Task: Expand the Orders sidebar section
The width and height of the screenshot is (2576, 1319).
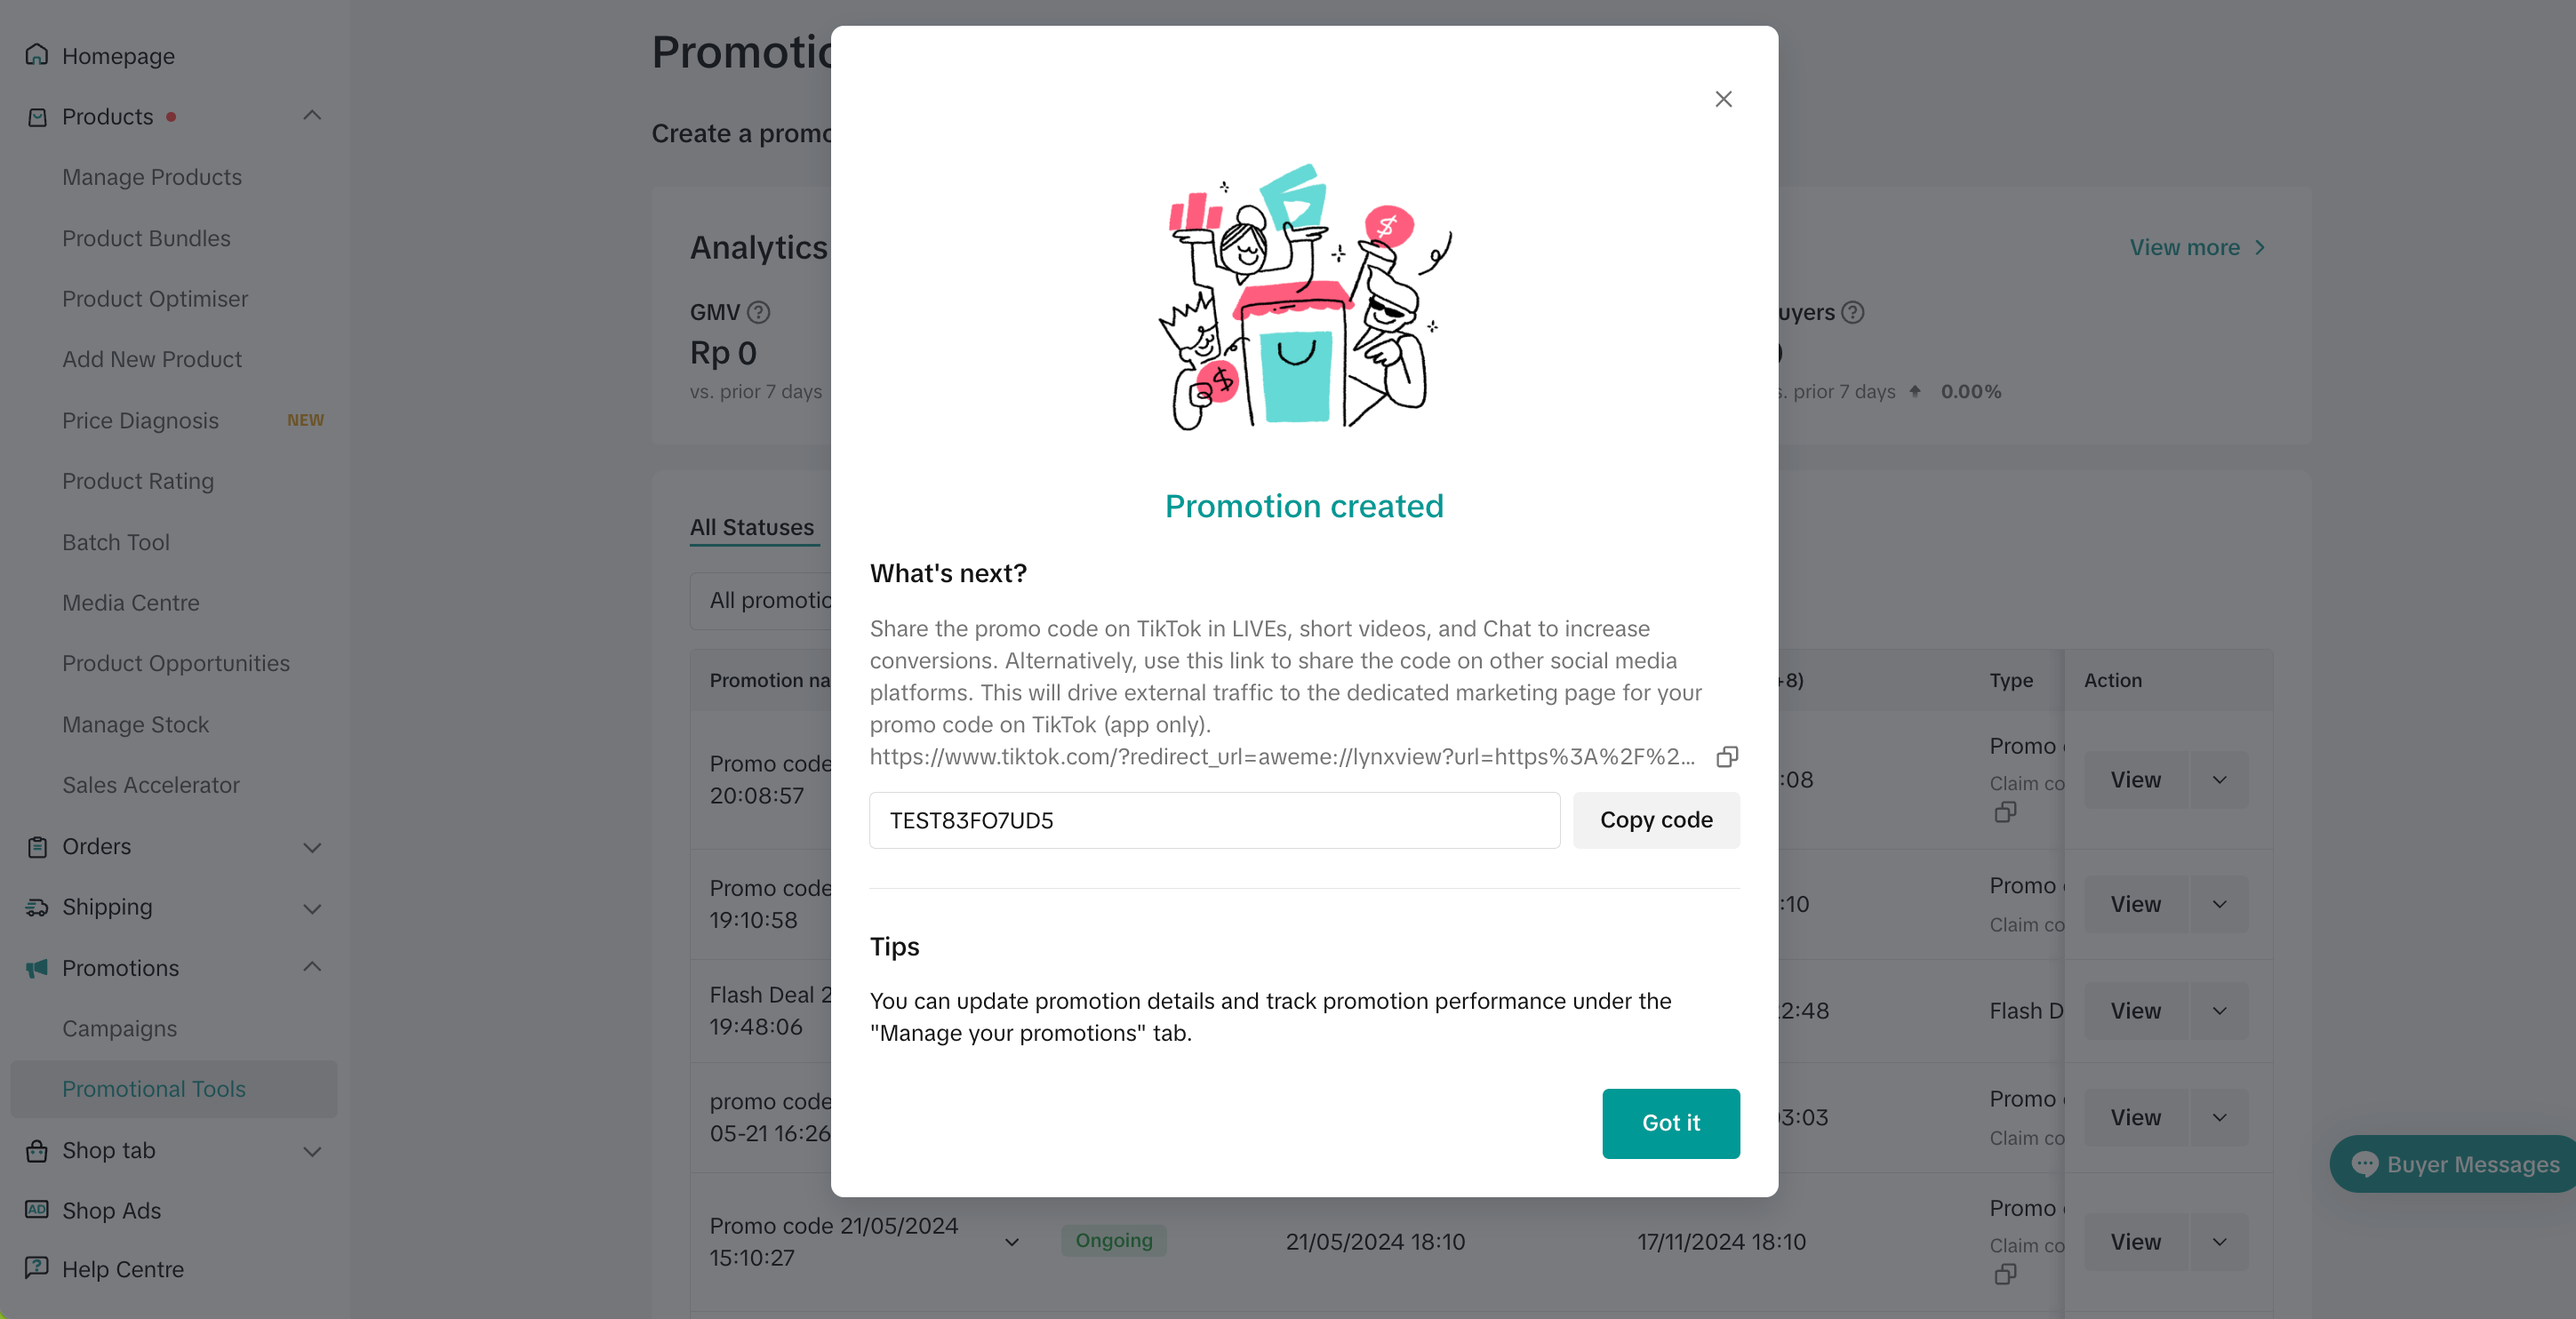Action: point(312,847)
